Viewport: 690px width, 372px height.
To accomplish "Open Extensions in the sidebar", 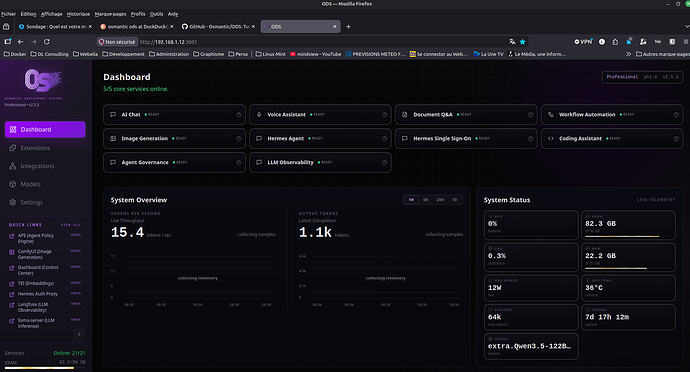I will pos(45,148).
